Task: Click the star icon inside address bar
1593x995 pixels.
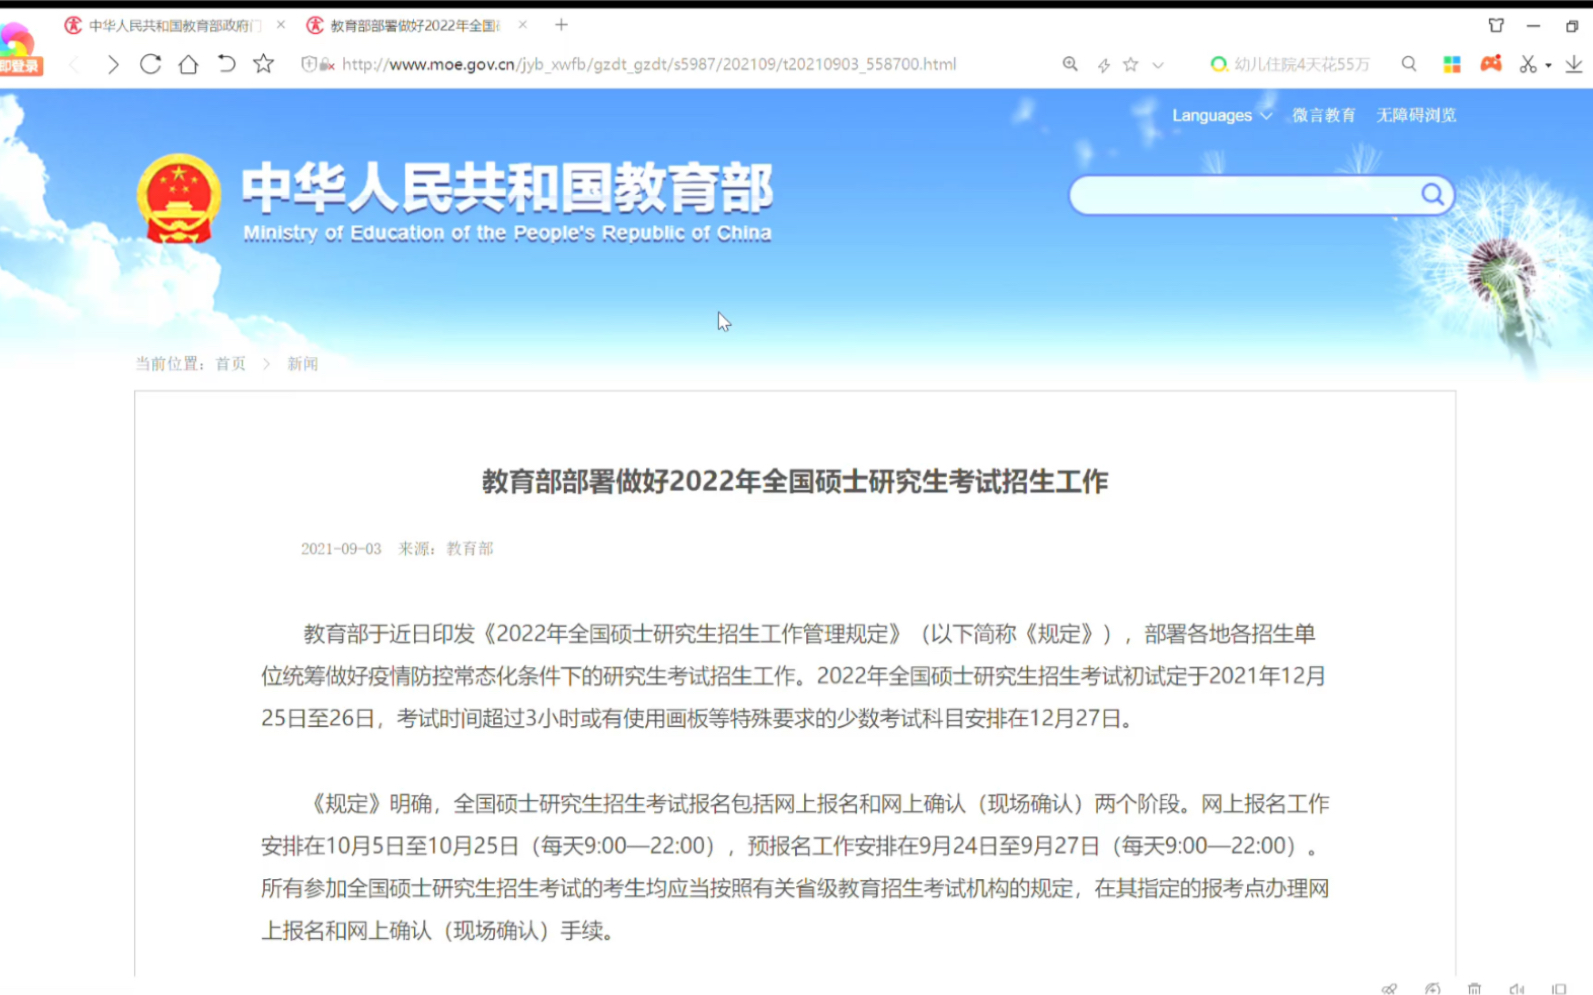Action: coord(1131,64)
